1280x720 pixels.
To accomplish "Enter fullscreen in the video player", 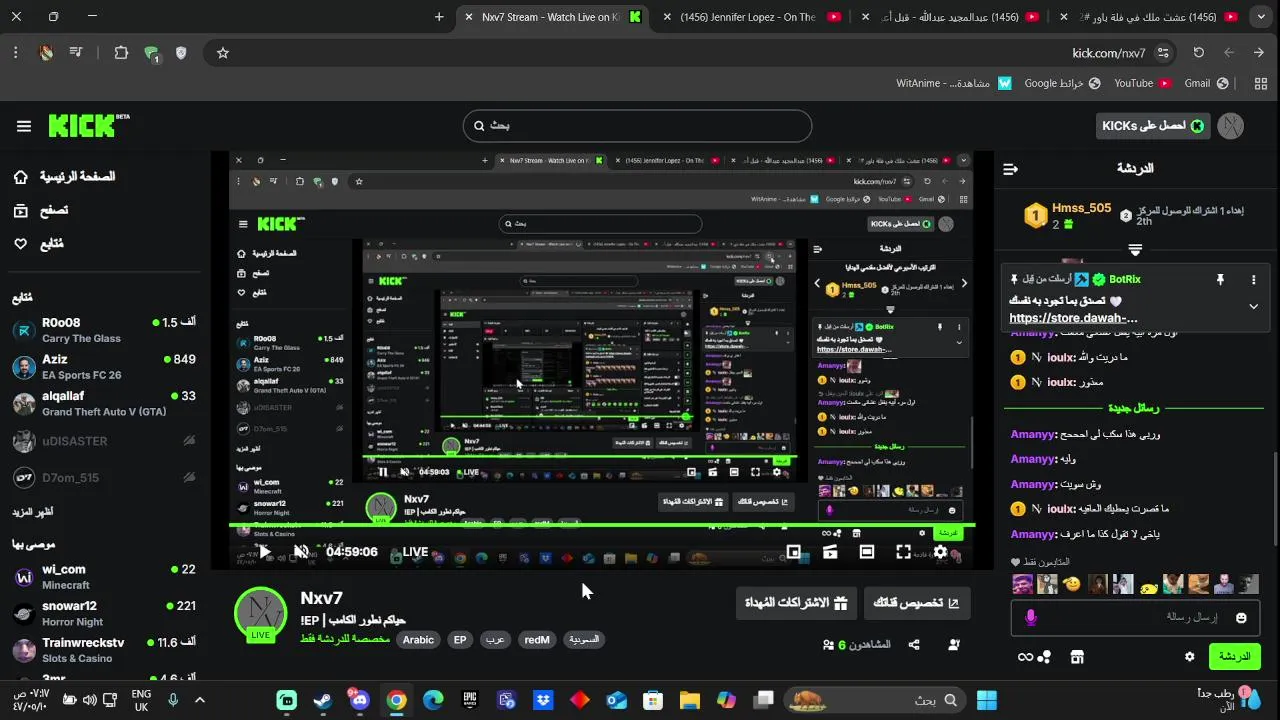I will 903,551.
